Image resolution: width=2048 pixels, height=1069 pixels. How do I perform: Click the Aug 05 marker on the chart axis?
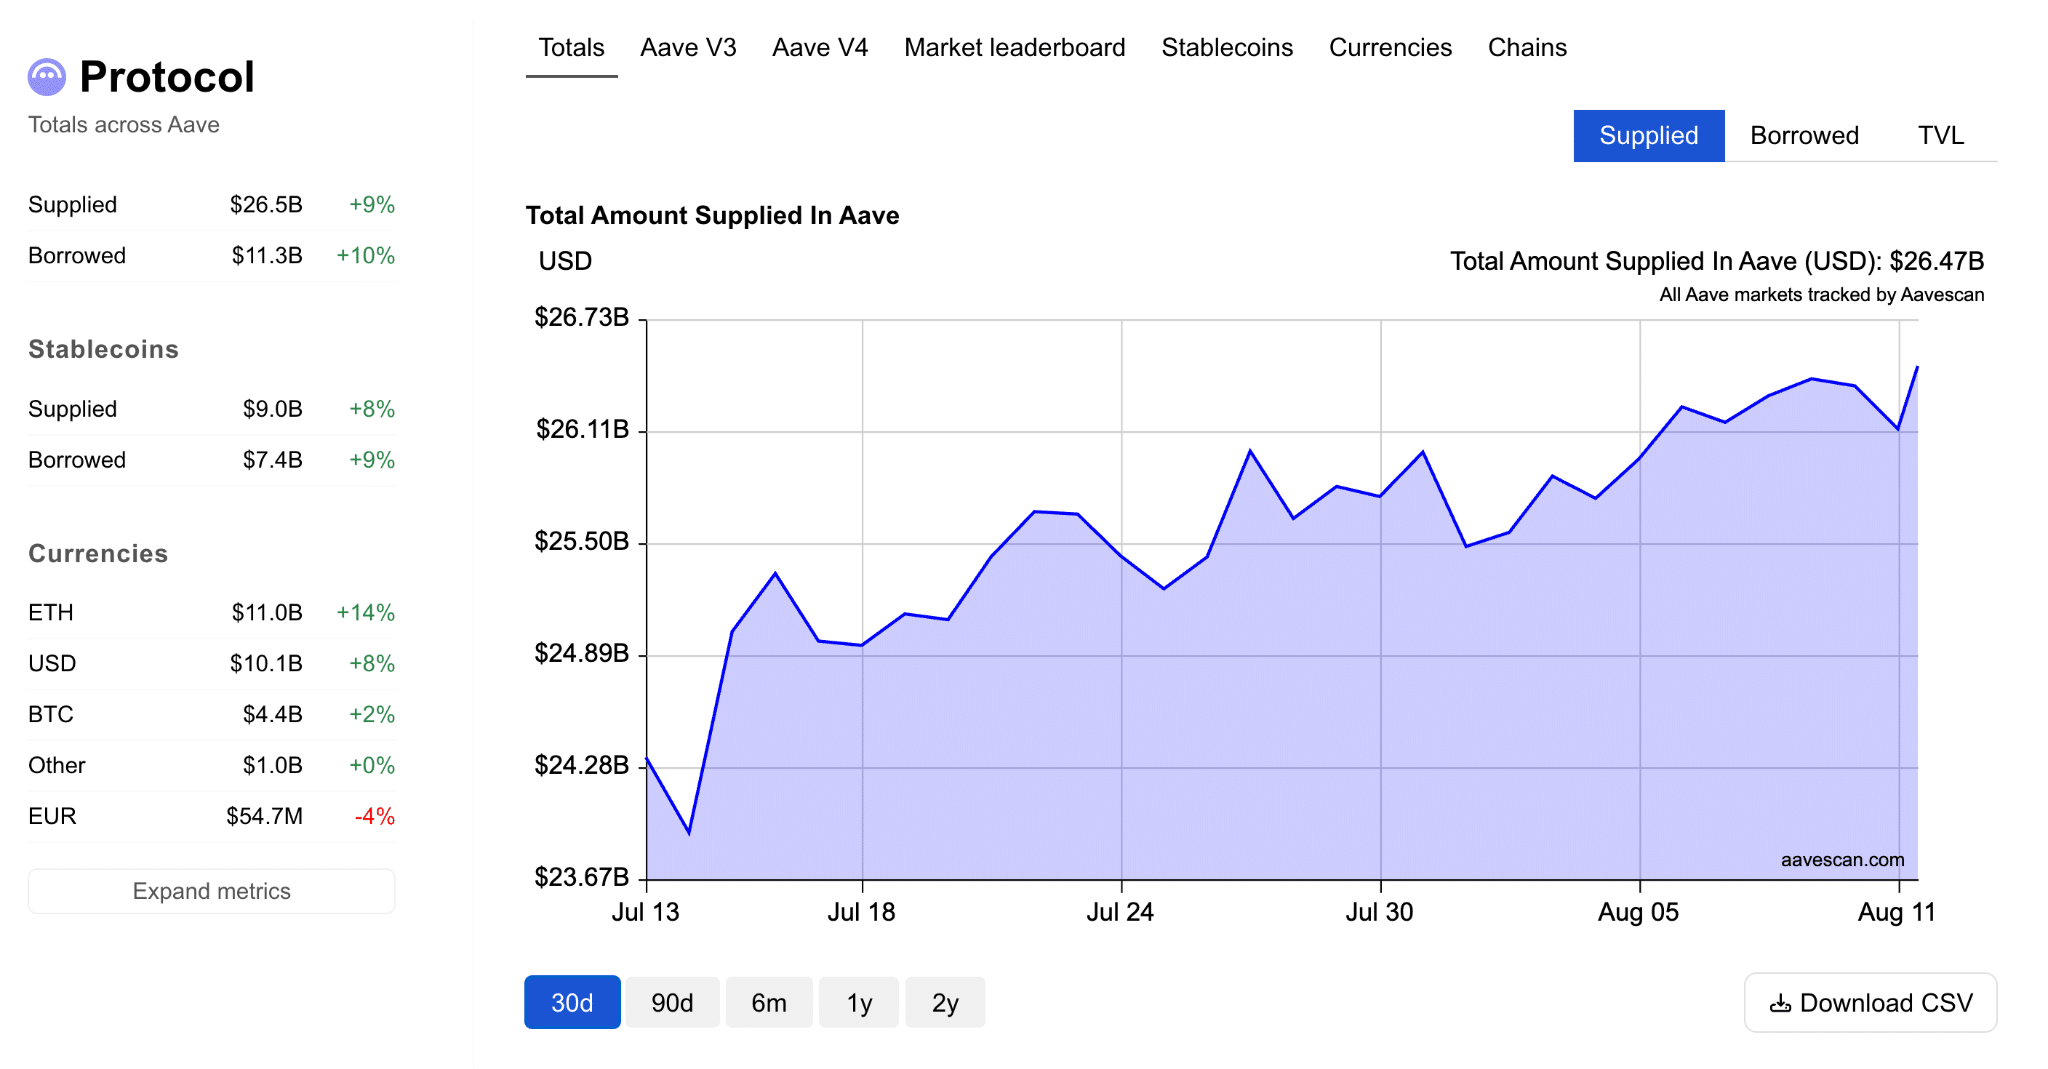tap(1638, 912)
